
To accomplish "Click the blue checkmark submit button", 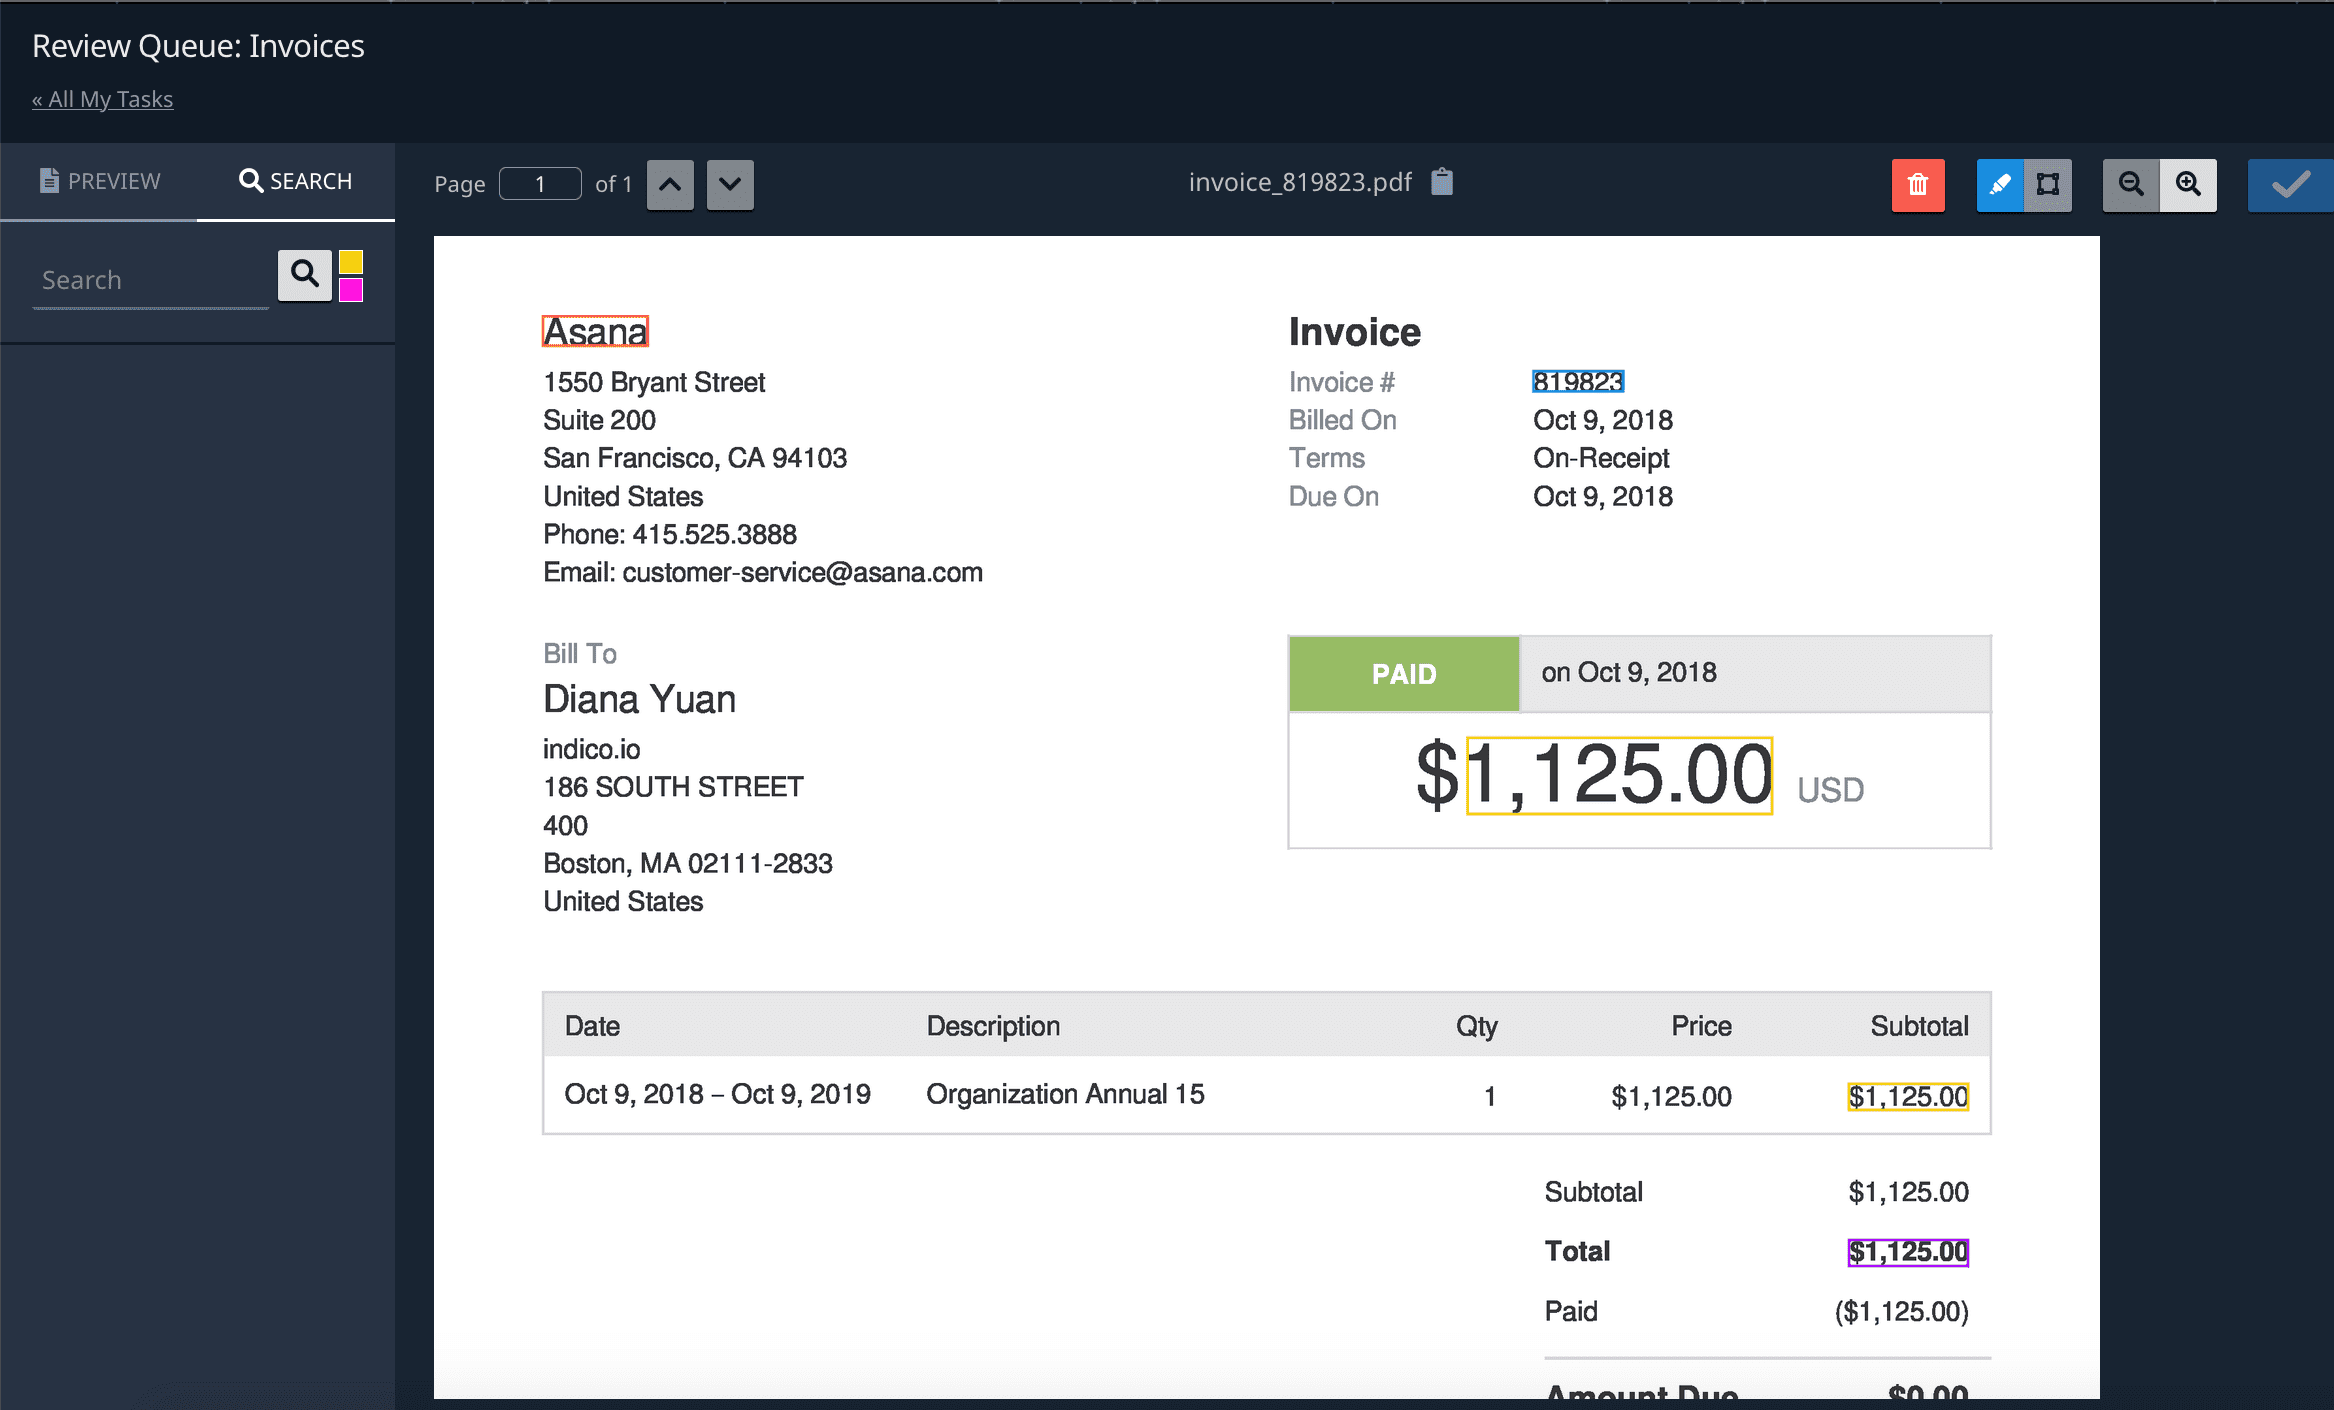I will [x=2290, y=185].
